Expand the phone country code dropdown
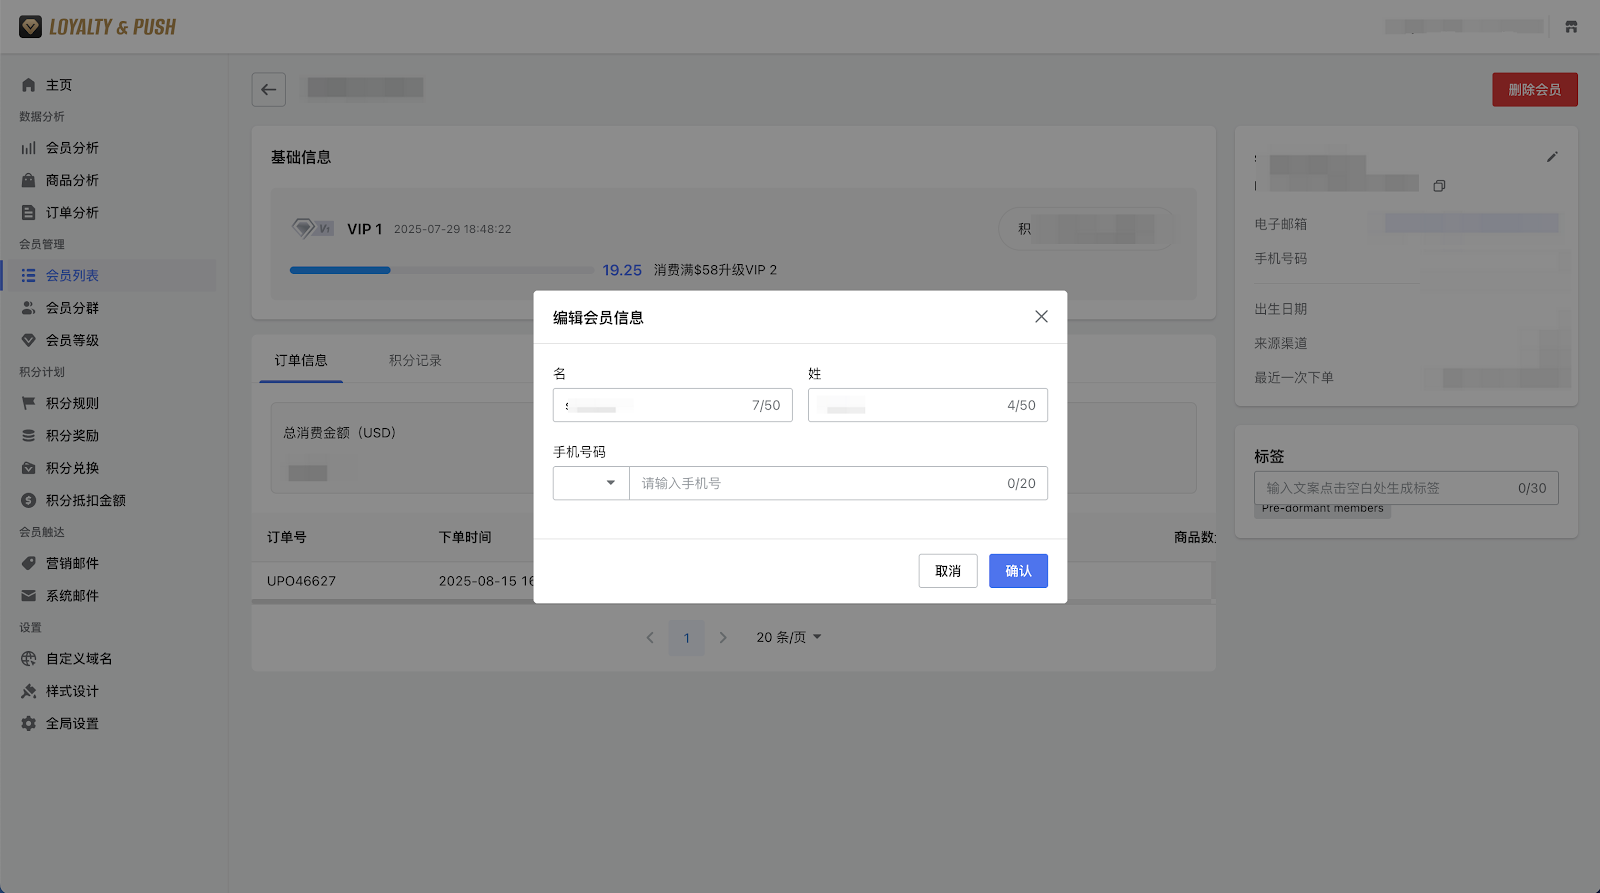This screenshot has height=893, width=1600. pyautogui.click(x=591, y=484)
